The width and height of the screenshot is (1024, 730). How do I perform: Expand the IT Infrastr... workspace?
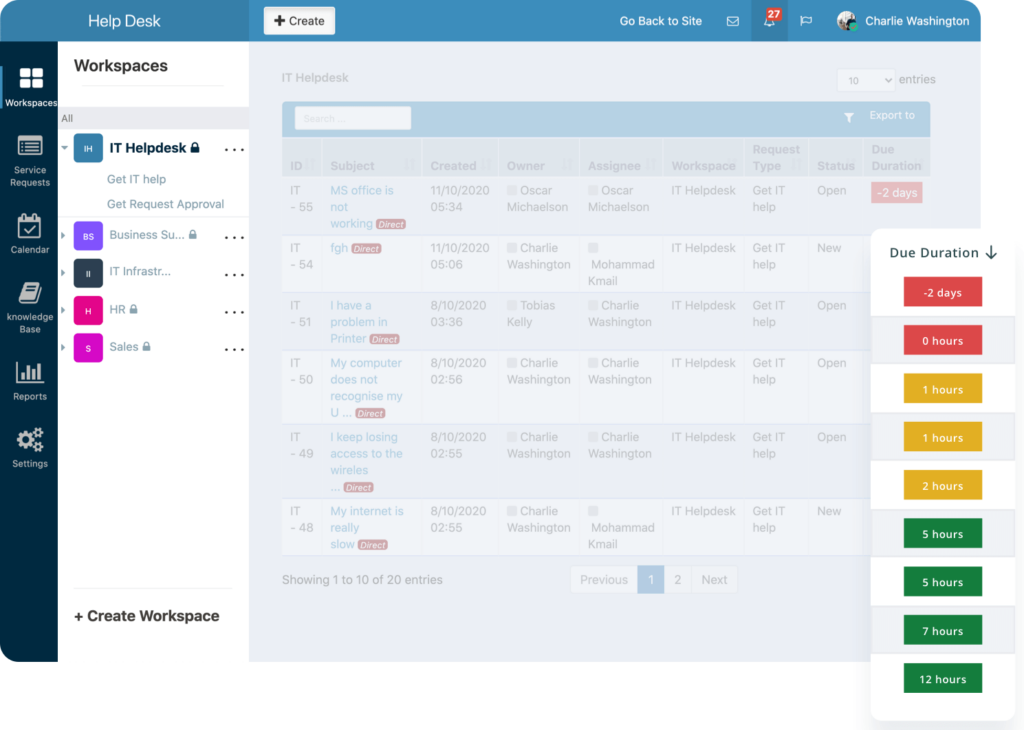(x=63, y=272)
